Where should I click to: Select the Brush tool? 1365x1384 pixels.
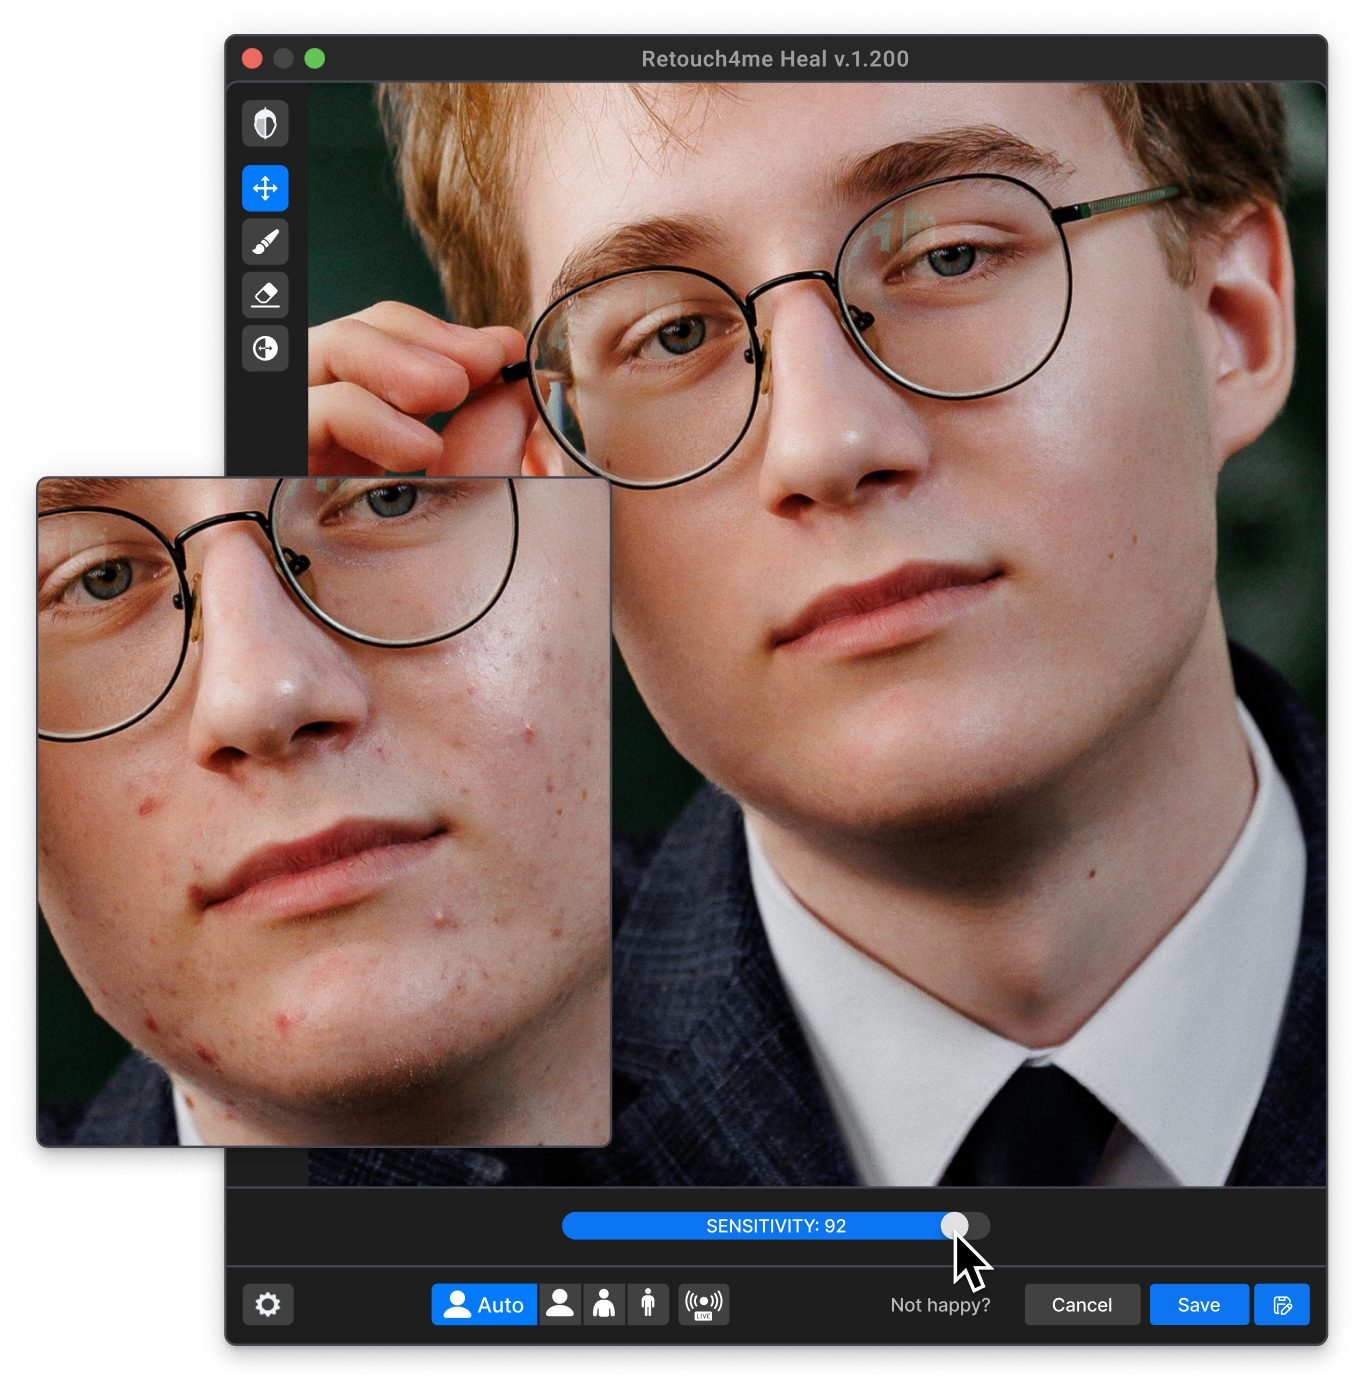point(265,242)
